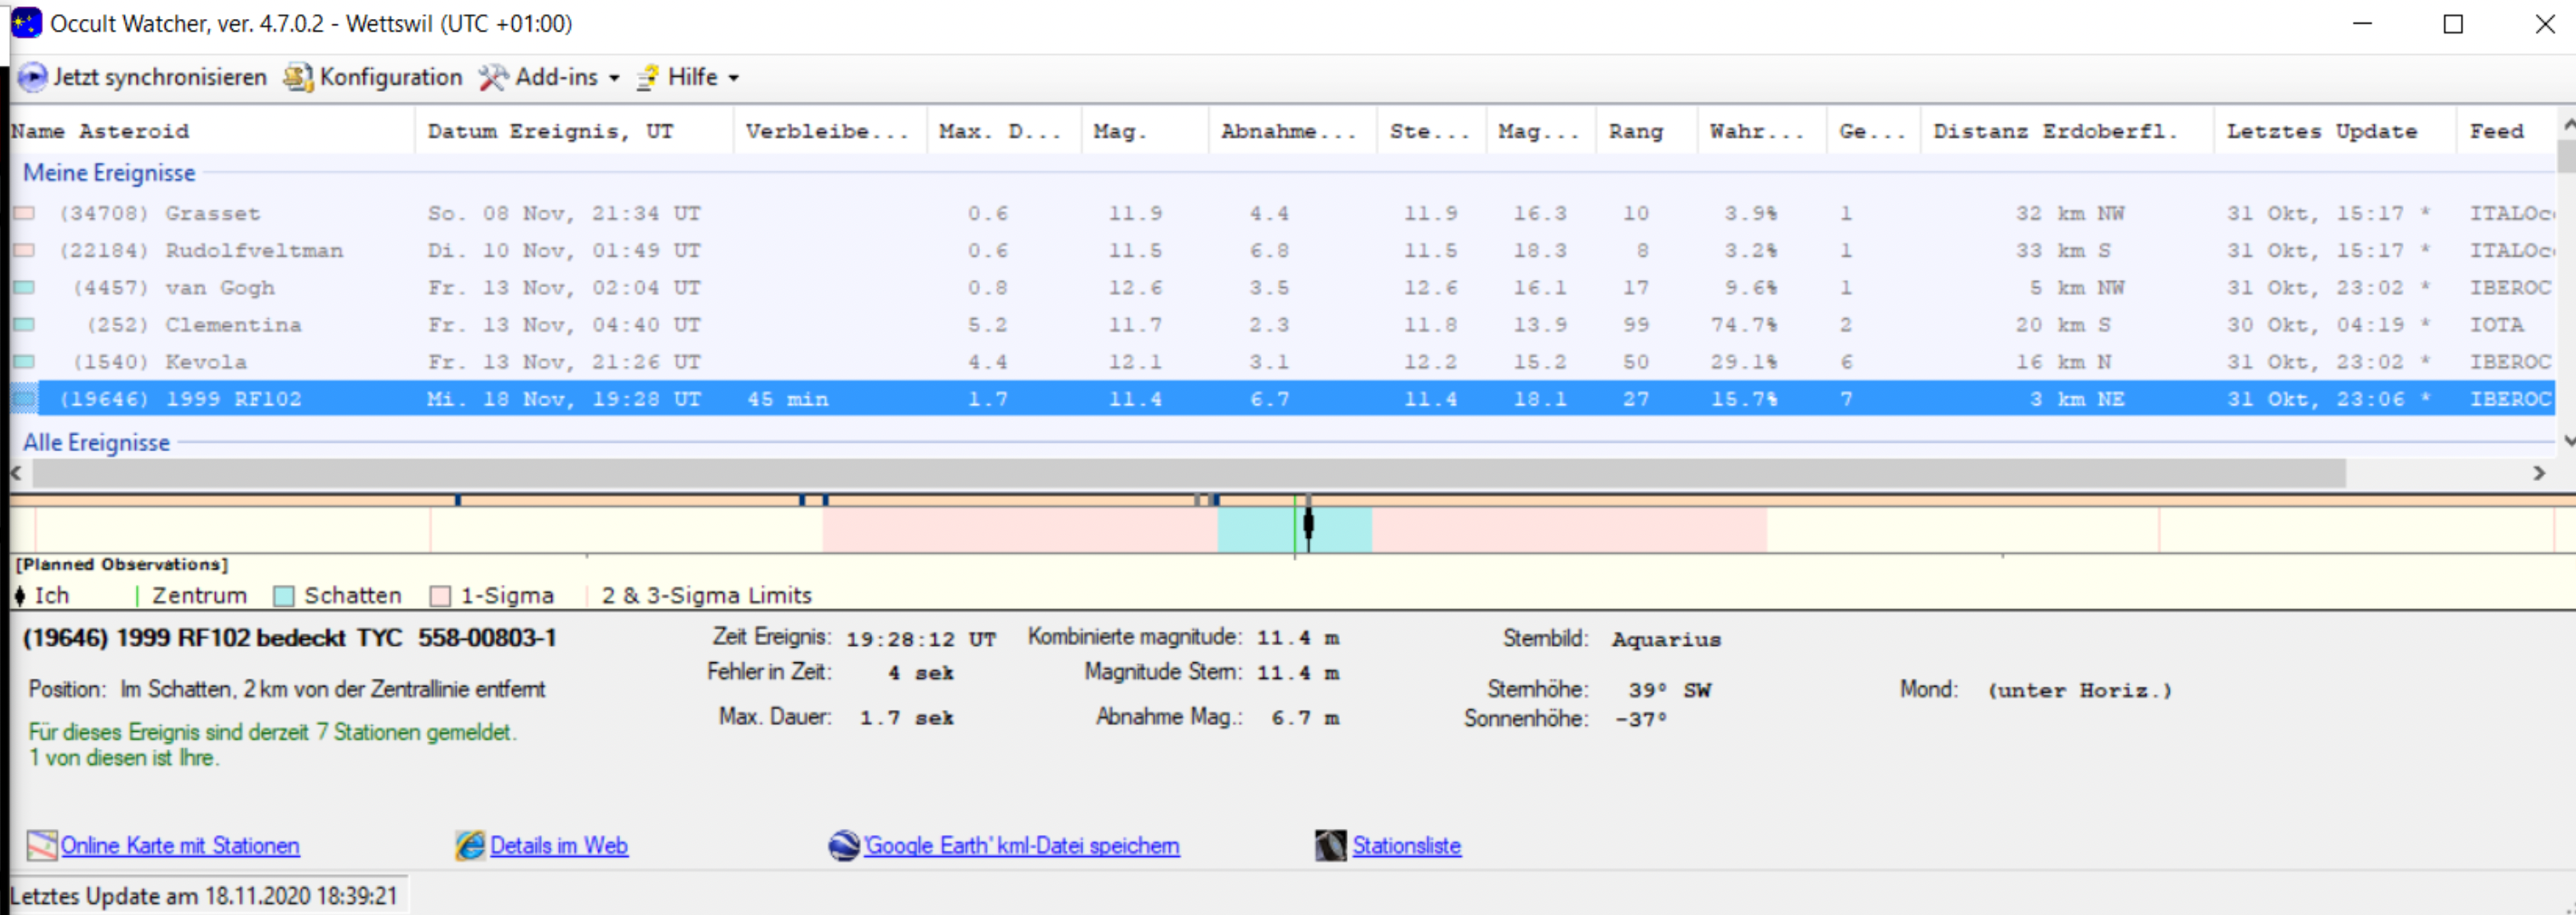This screenshot has width=2576, height=915.
Task: Sort by Name Asteroid column header
Action: click(100, 131)
